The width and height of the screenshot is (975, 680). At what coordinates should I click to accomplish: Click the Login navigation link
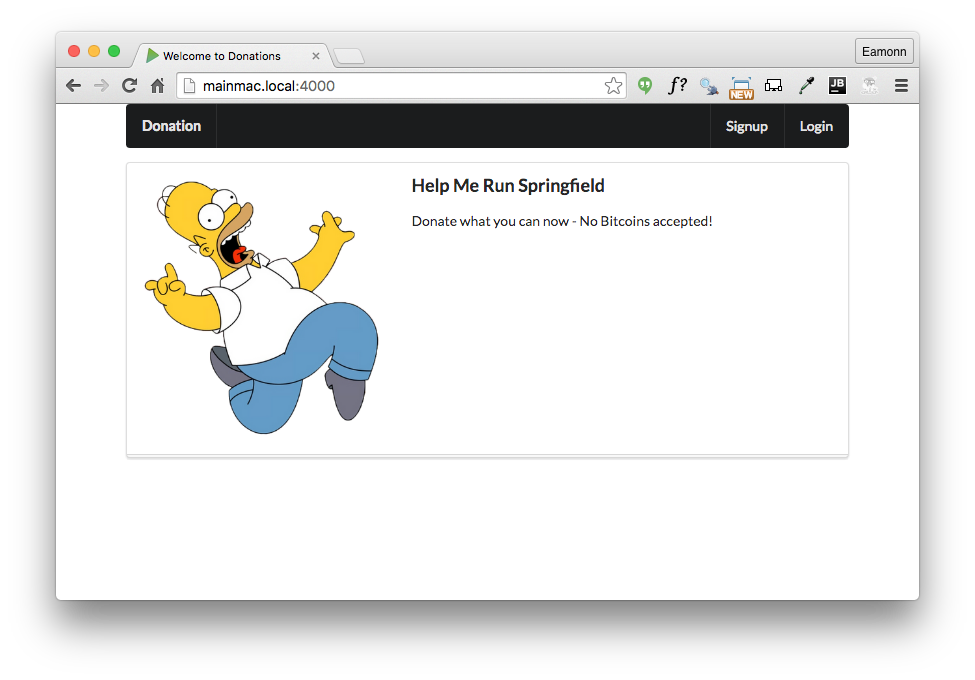816,126
